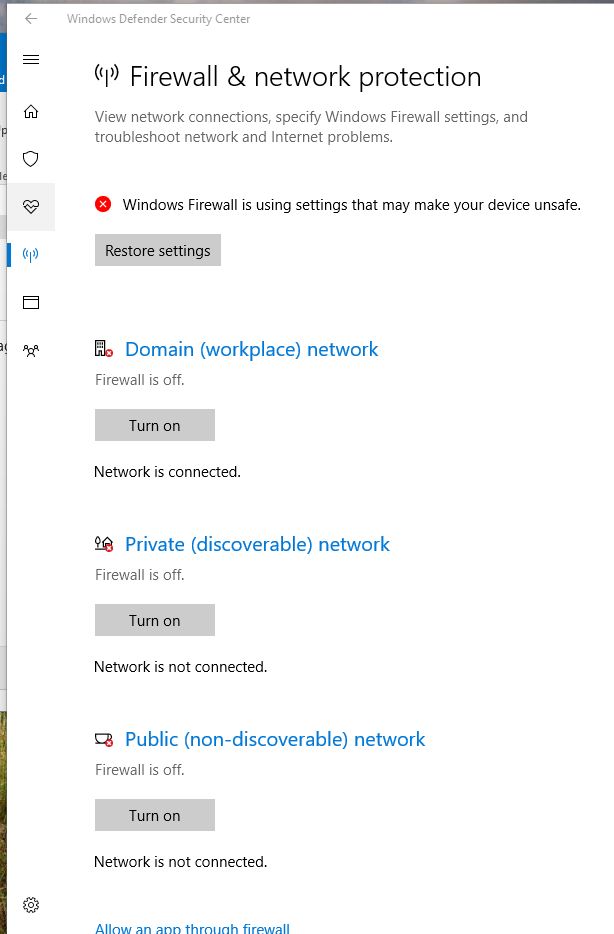
Task: Click the Domain network building icon
Action: coord(104,348)
